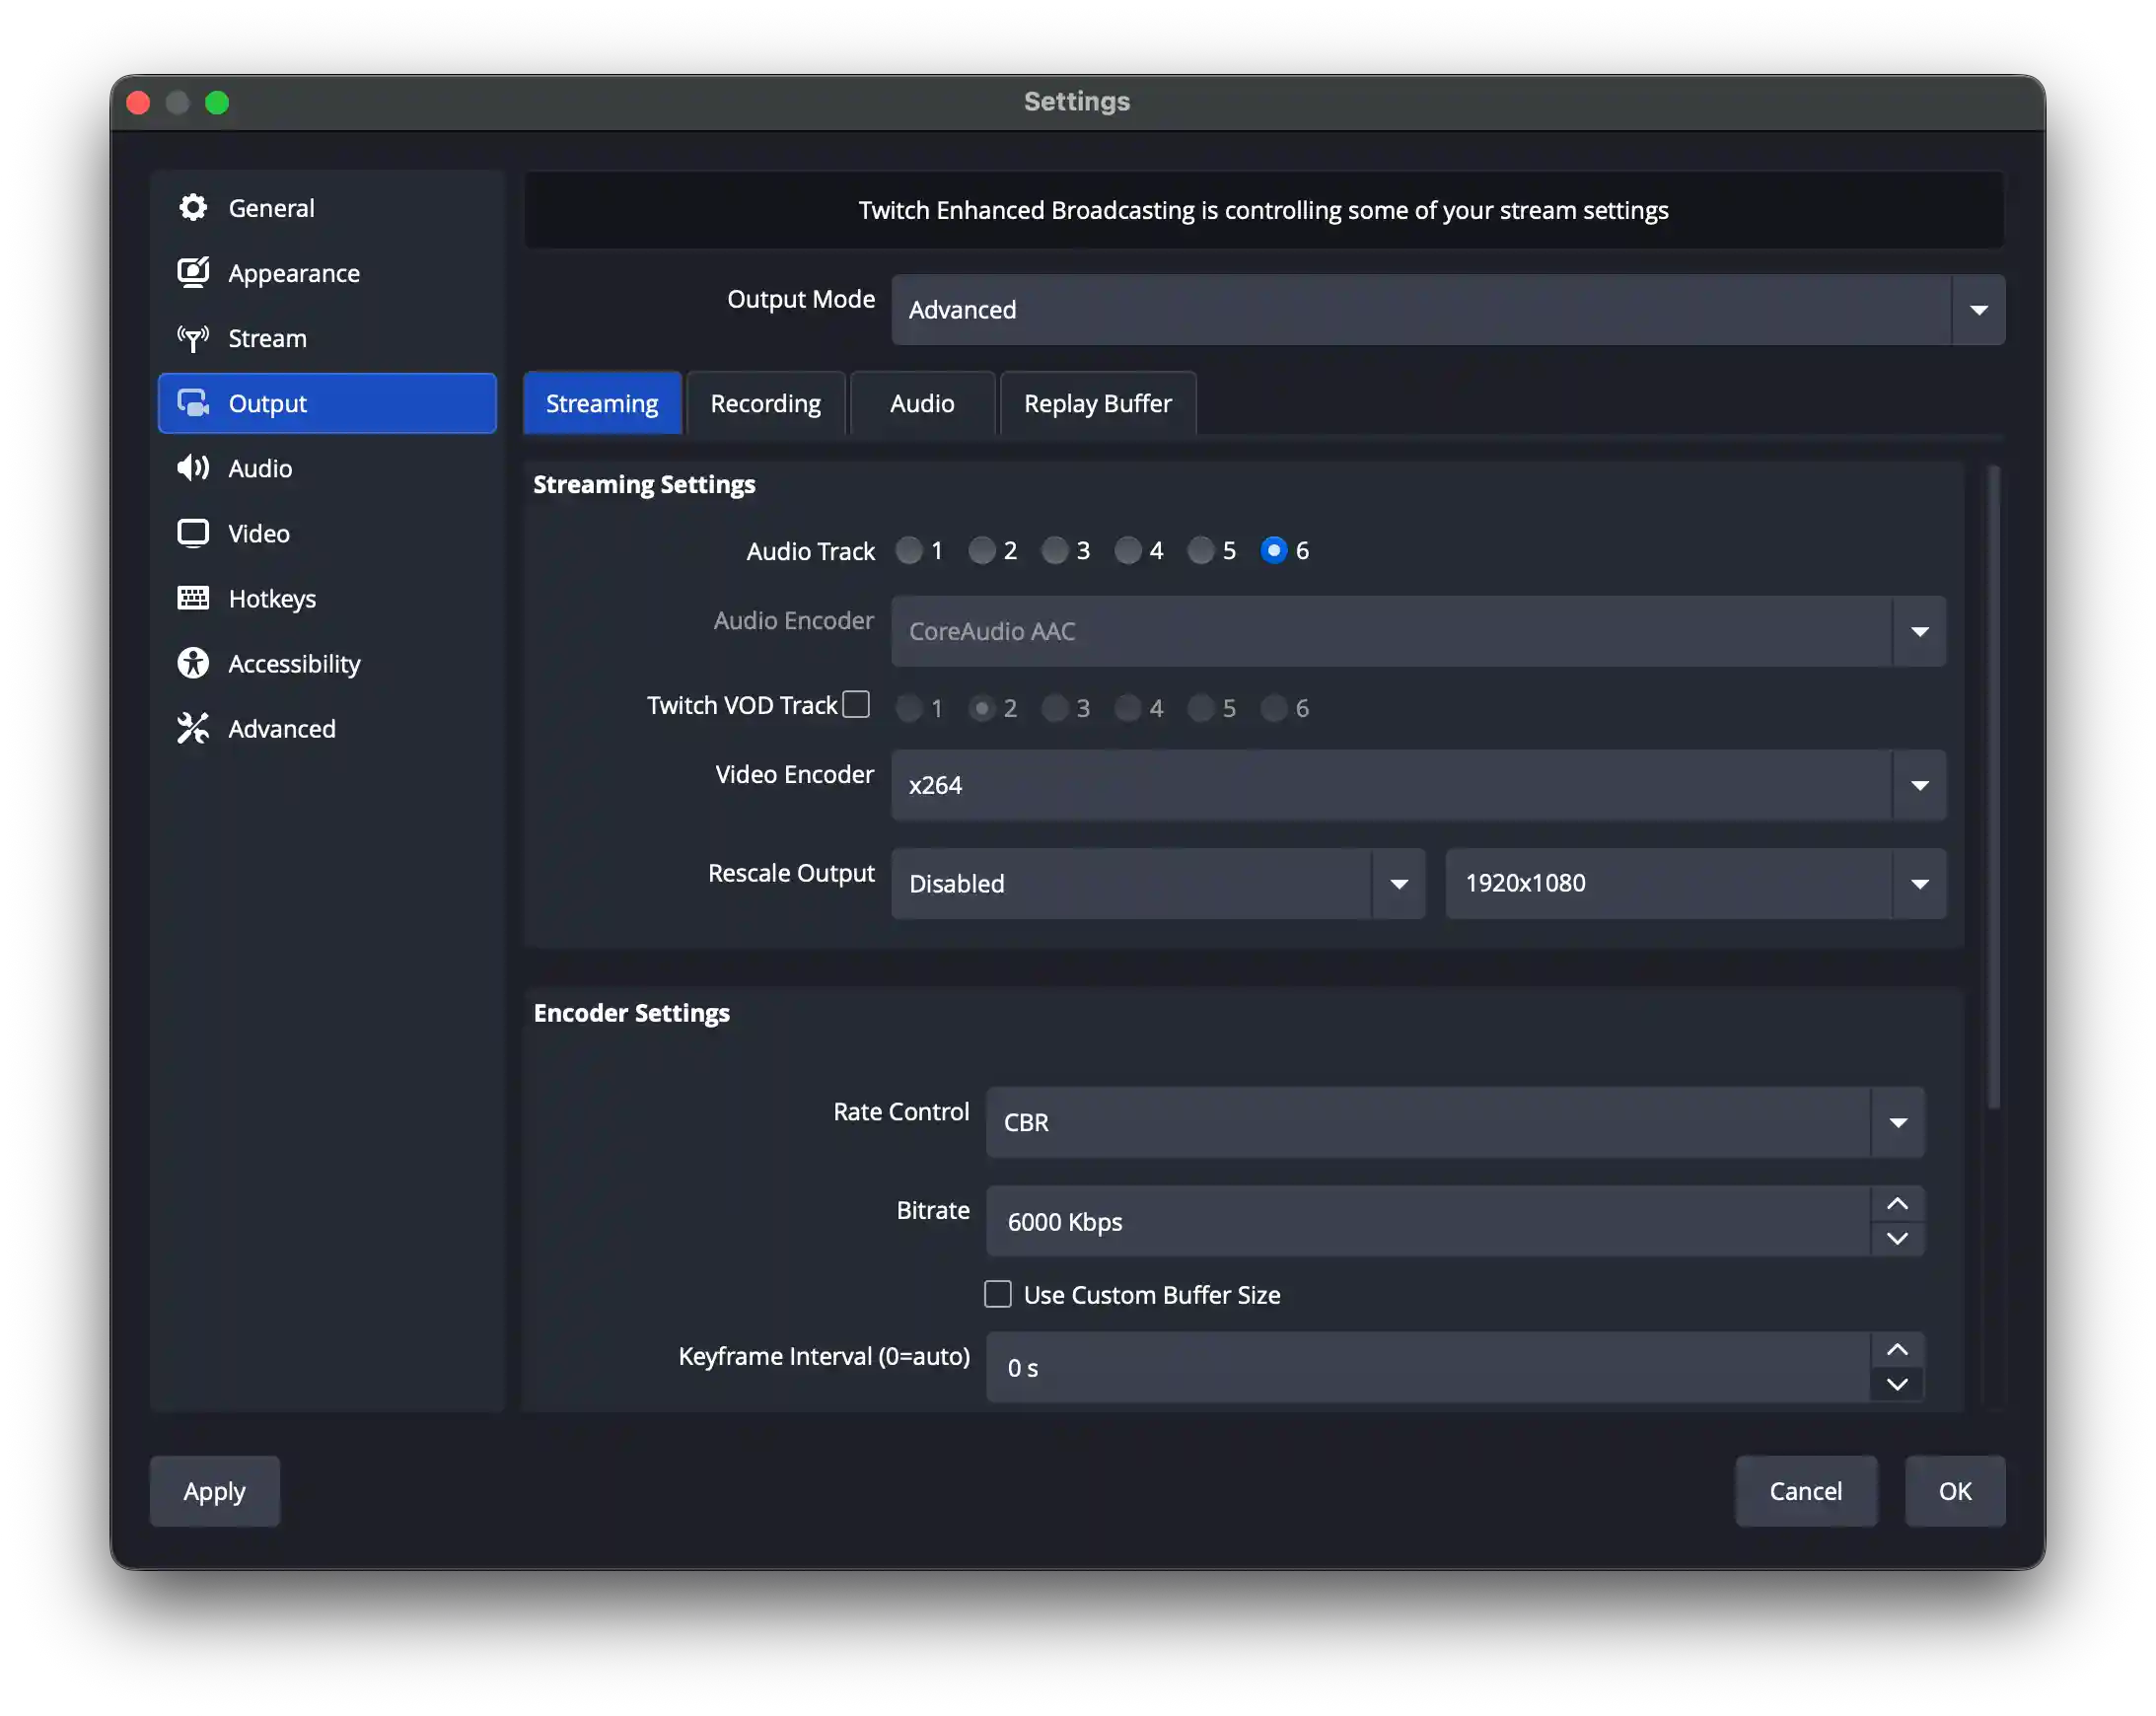The height and width of the screenshot is (1716, 2156).
Task: Increase Bitrate with up stepper arrow
Action: [x=1897, y=1204]
